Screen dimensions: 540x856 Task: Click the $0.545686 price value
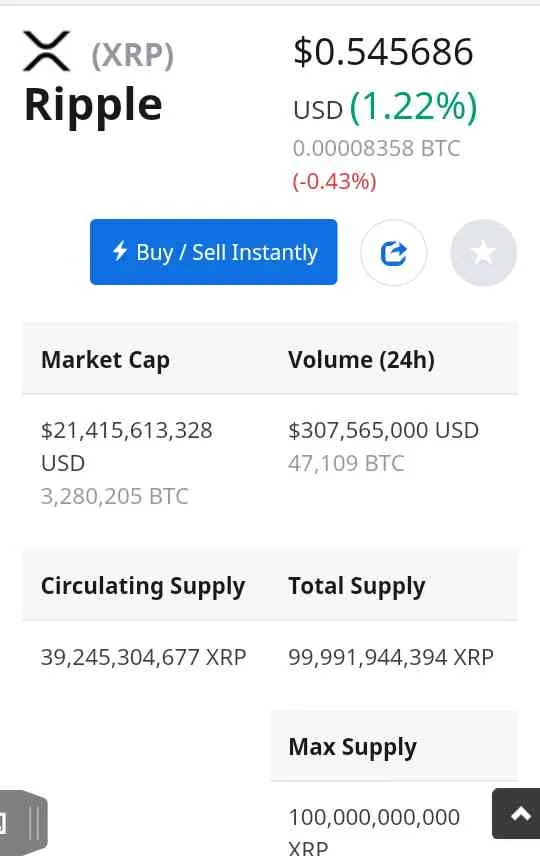(383, 52)
